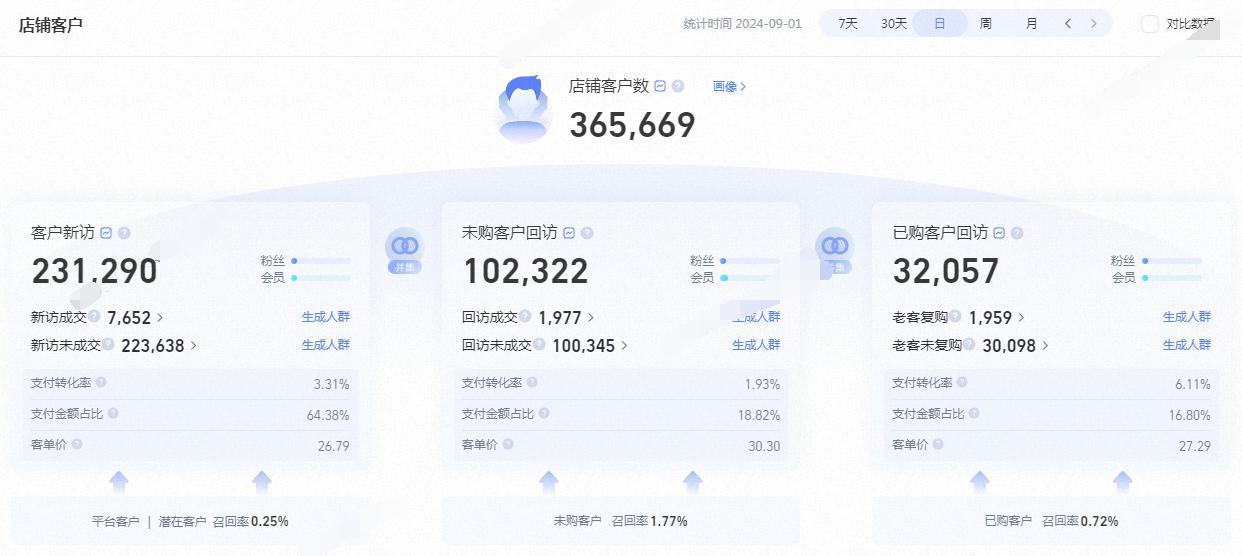This screenshot has width=1242, height=556.
Task: Enable the 对比数据 checkbox
Action: tap(1150, 24)
